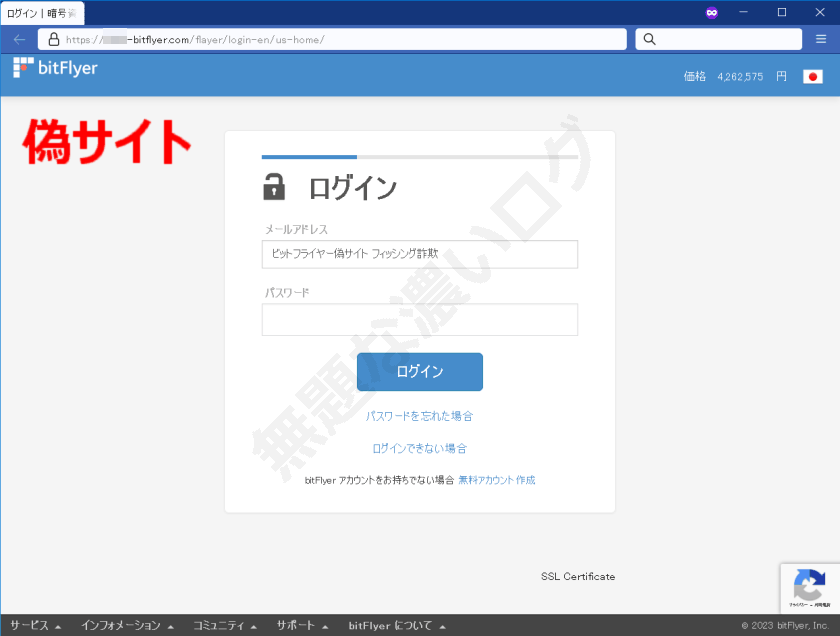Click the 価格 4,262,575 円 price text
The image size is (840, 636).
[735, 77]
